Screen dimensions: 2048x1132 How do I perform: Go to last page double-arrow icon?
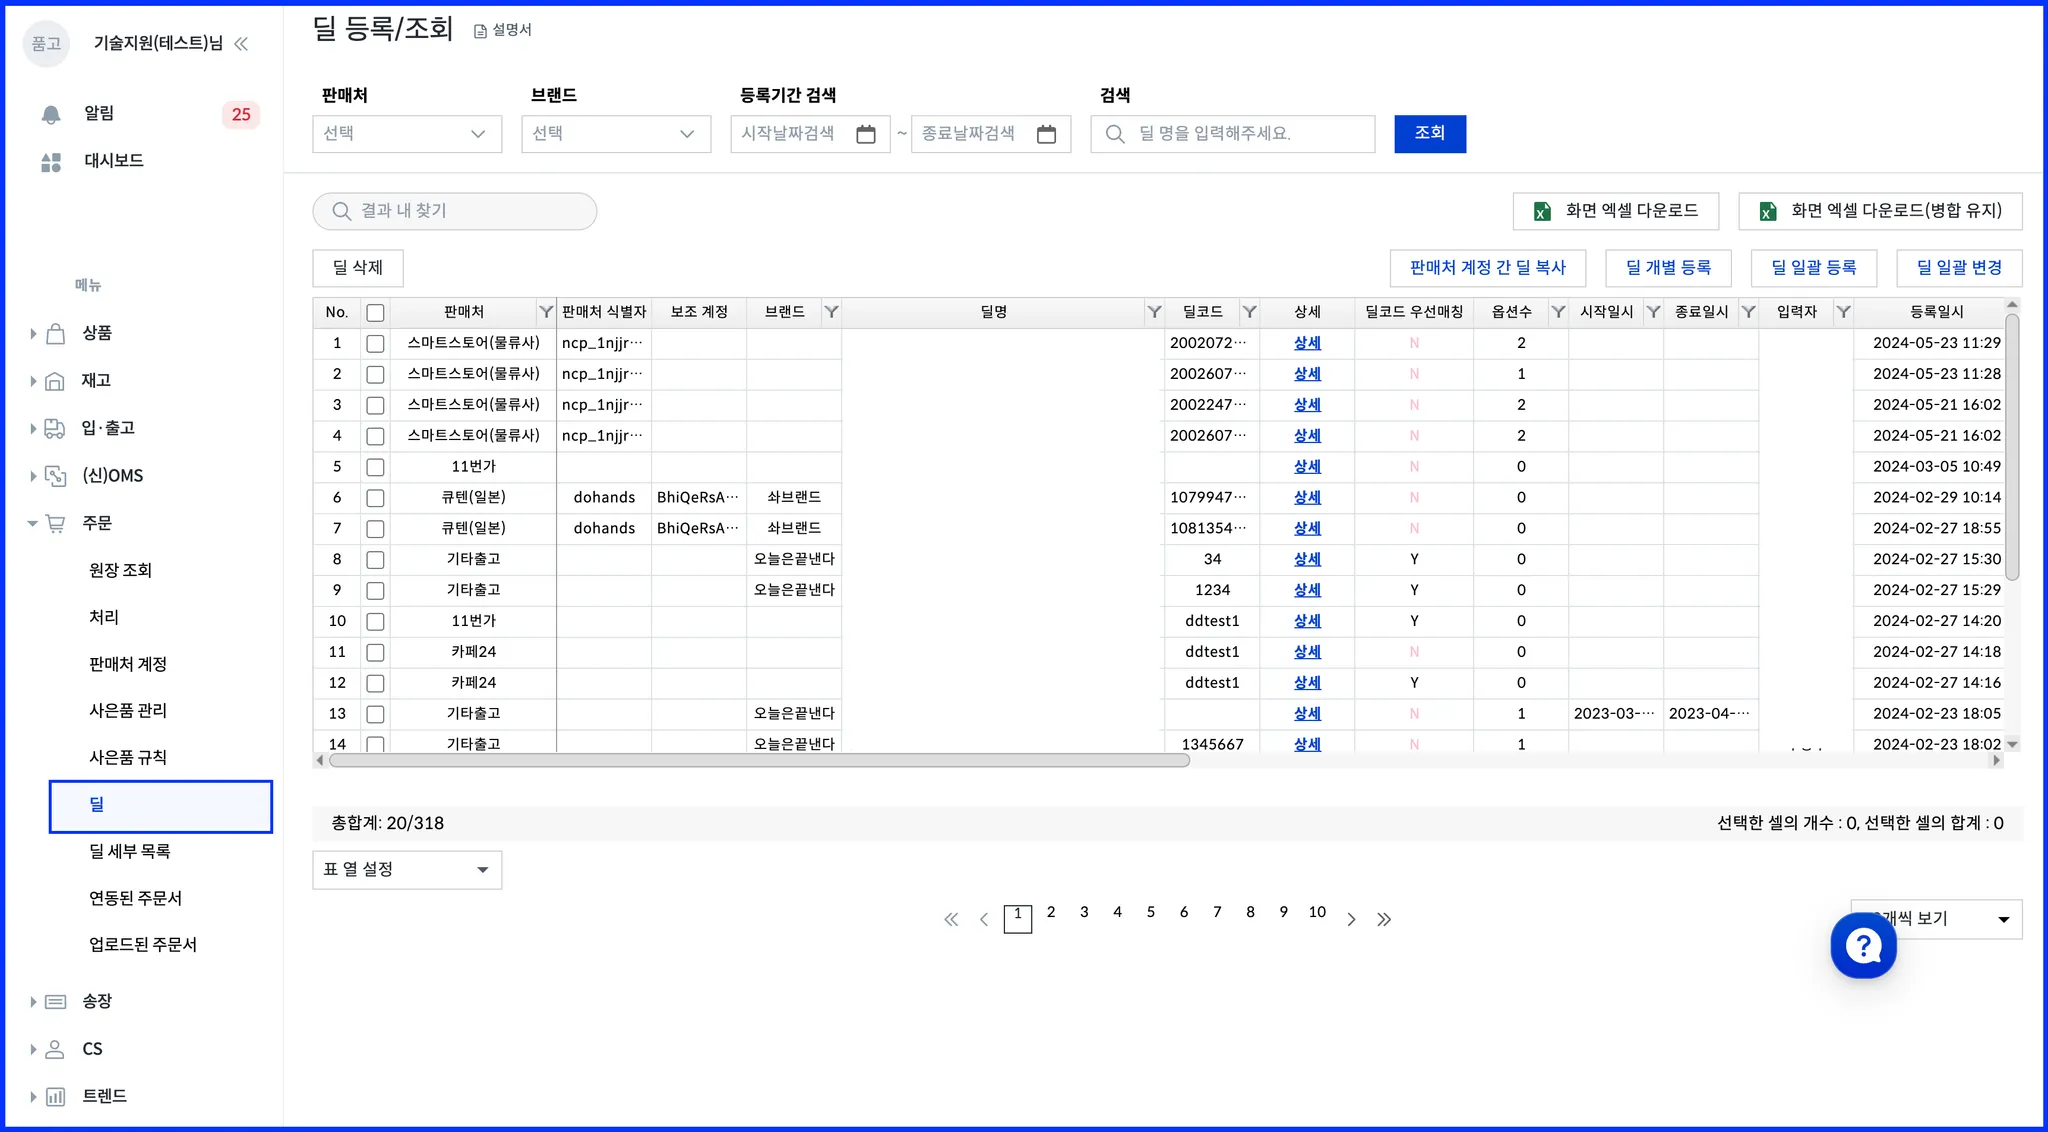click(1384, 919)
